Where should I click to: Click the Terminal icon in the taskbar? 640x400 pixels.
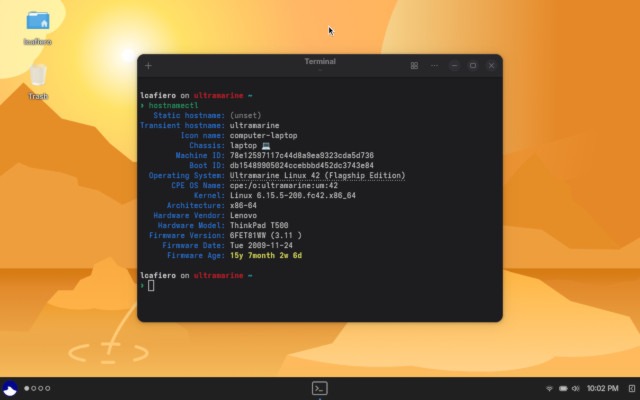point(320,388)
